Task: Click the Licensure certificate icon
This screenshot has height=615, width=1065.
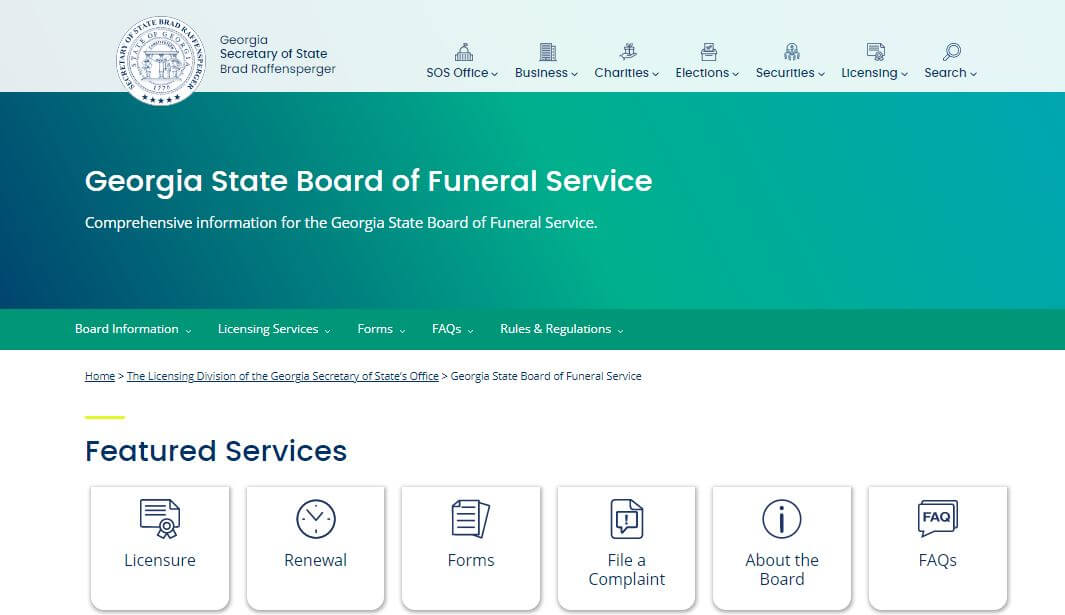Action: (x=160, y=518)
